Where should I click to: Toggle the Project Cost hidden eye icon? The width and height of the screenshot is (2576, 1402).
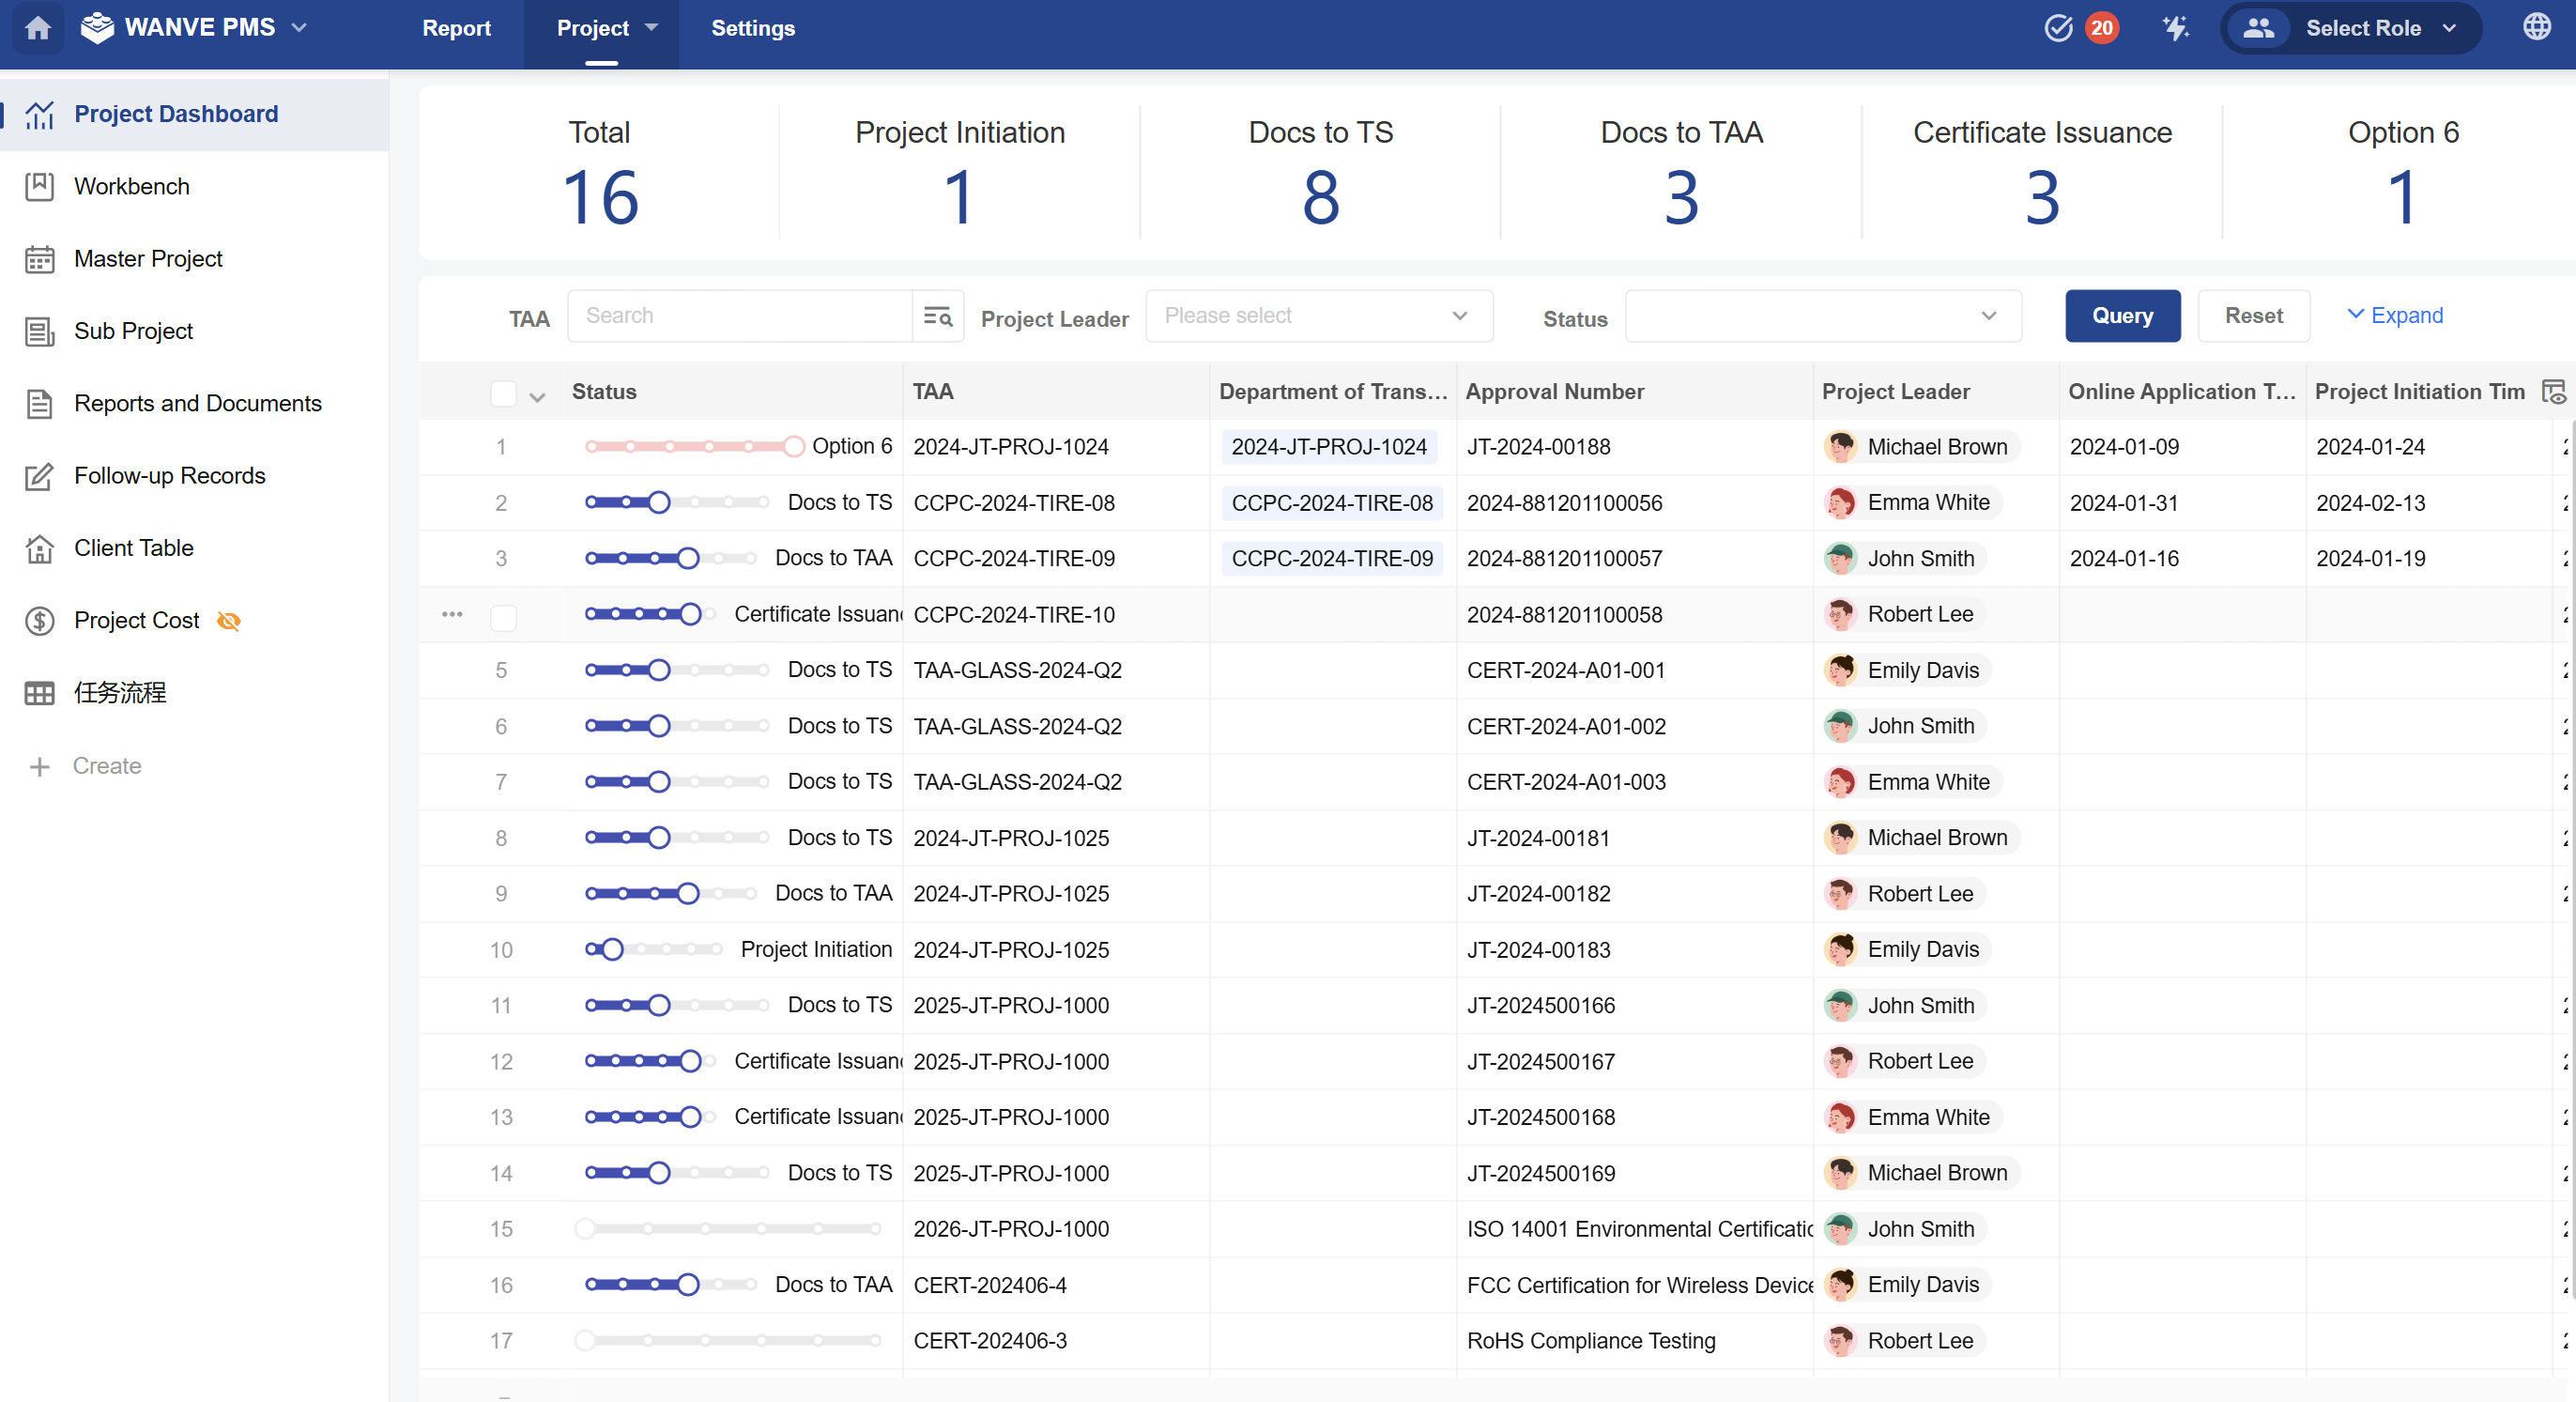(x=229, y=621)
